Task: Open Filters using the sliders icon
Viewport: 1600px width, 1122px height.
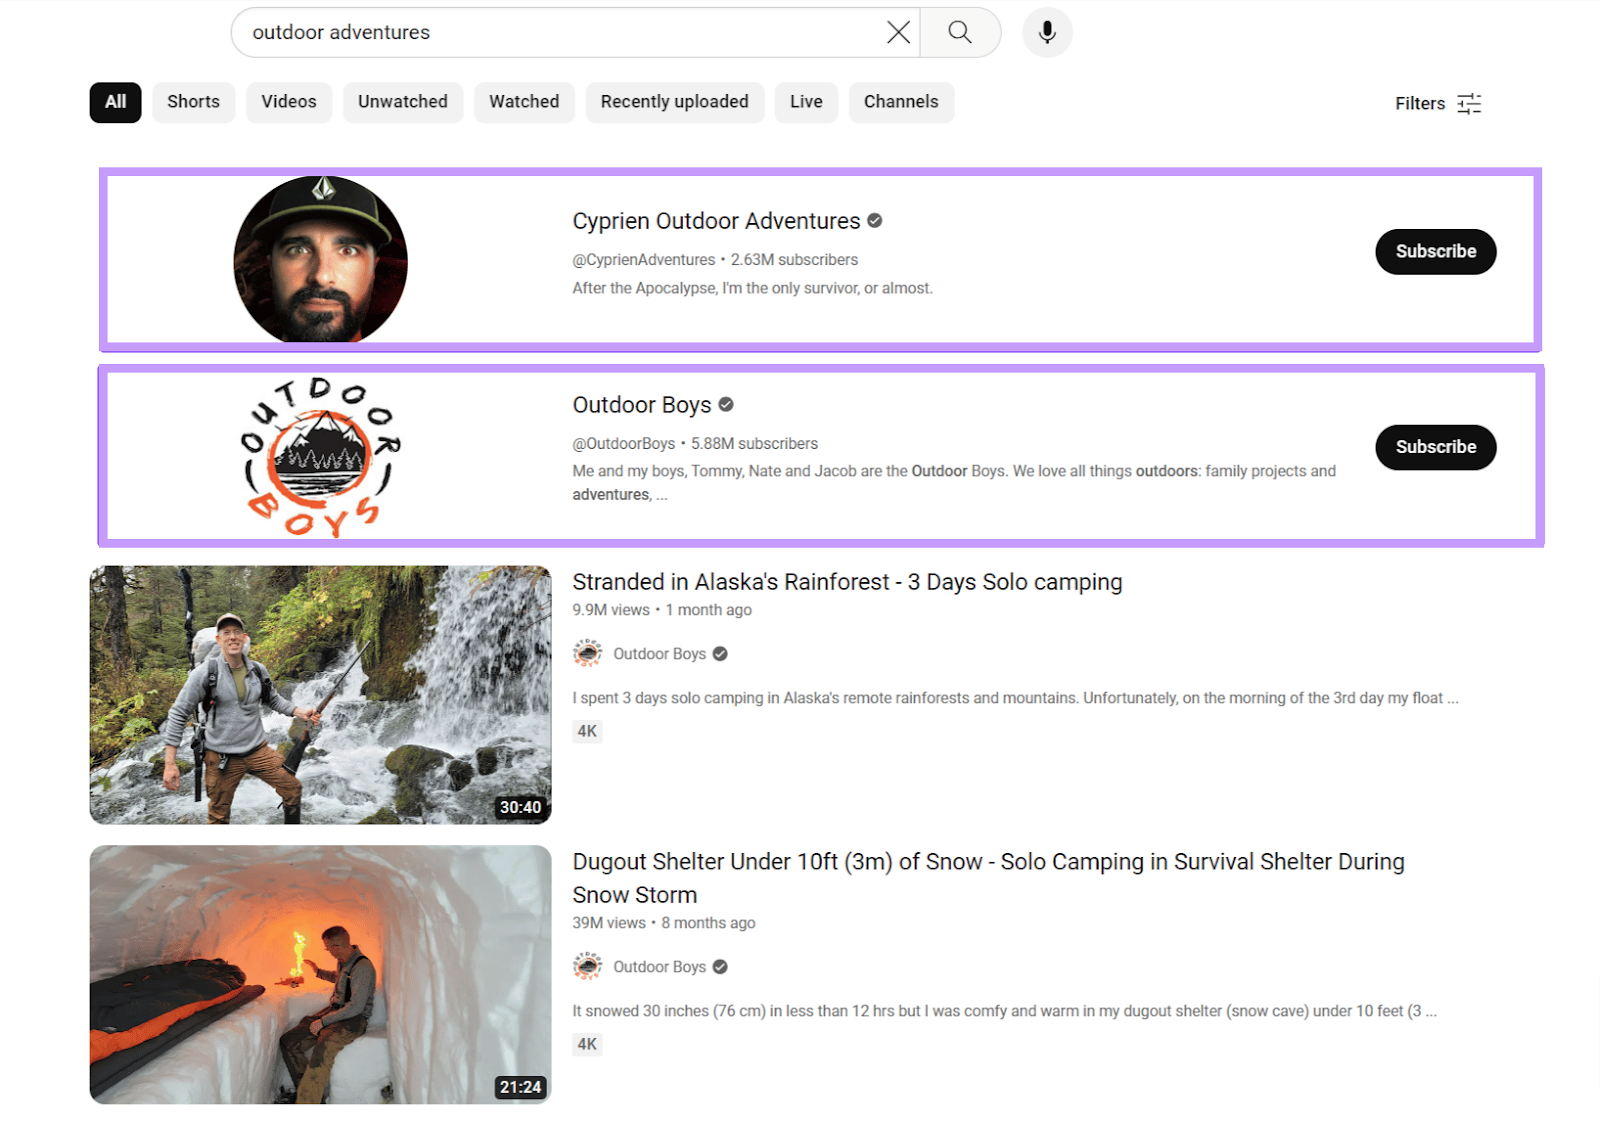Action: pyautogui.click(x=1468, y=103)
